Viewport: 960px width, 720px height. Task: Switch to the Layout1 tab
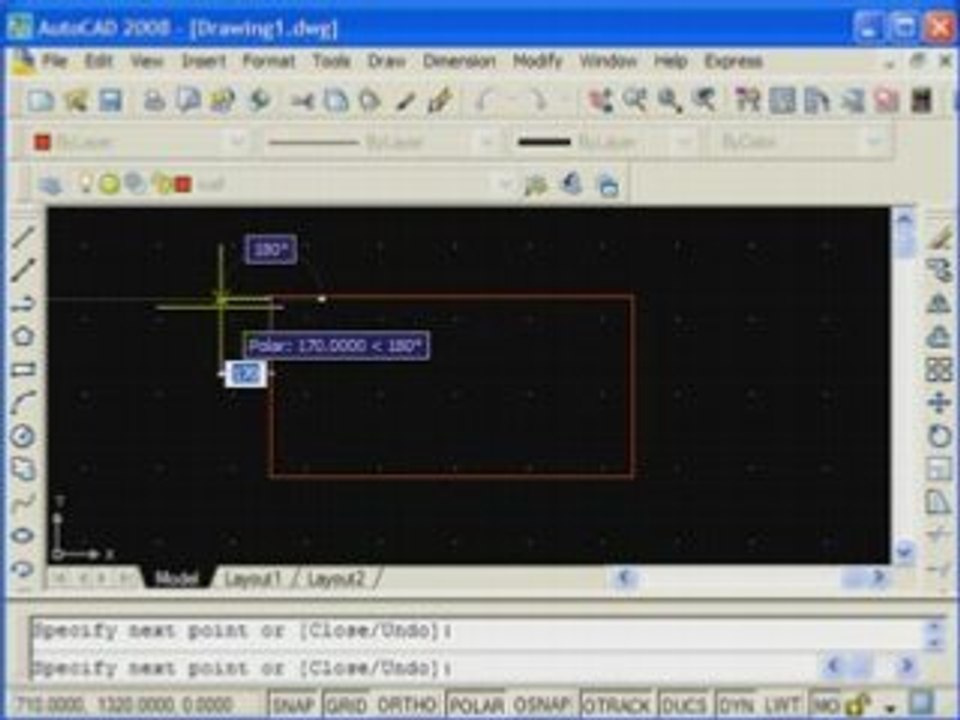[x=252, y=579]
